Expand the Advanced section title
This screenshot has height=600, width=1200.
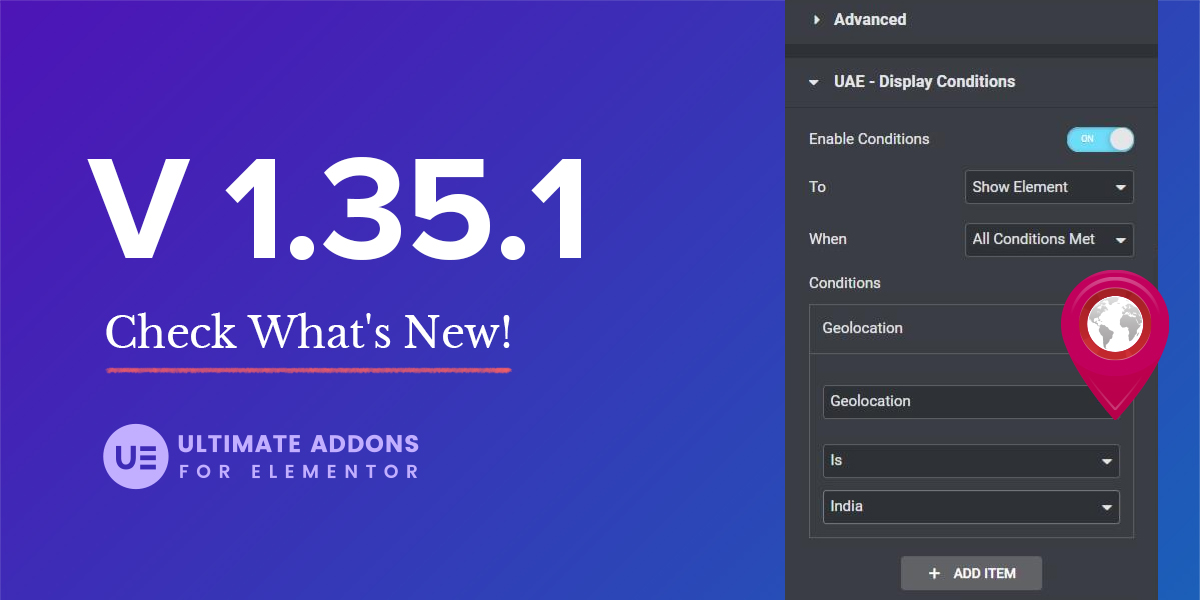[869, 20]
